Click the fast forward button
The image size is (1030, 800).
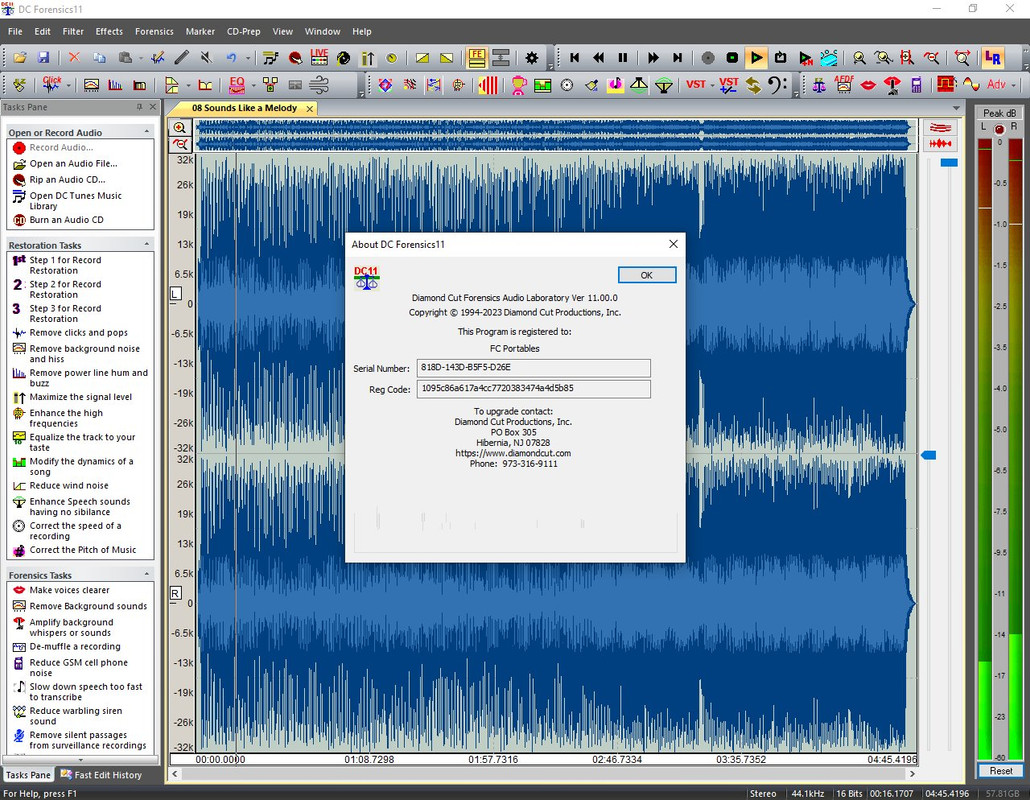[652, 58]
